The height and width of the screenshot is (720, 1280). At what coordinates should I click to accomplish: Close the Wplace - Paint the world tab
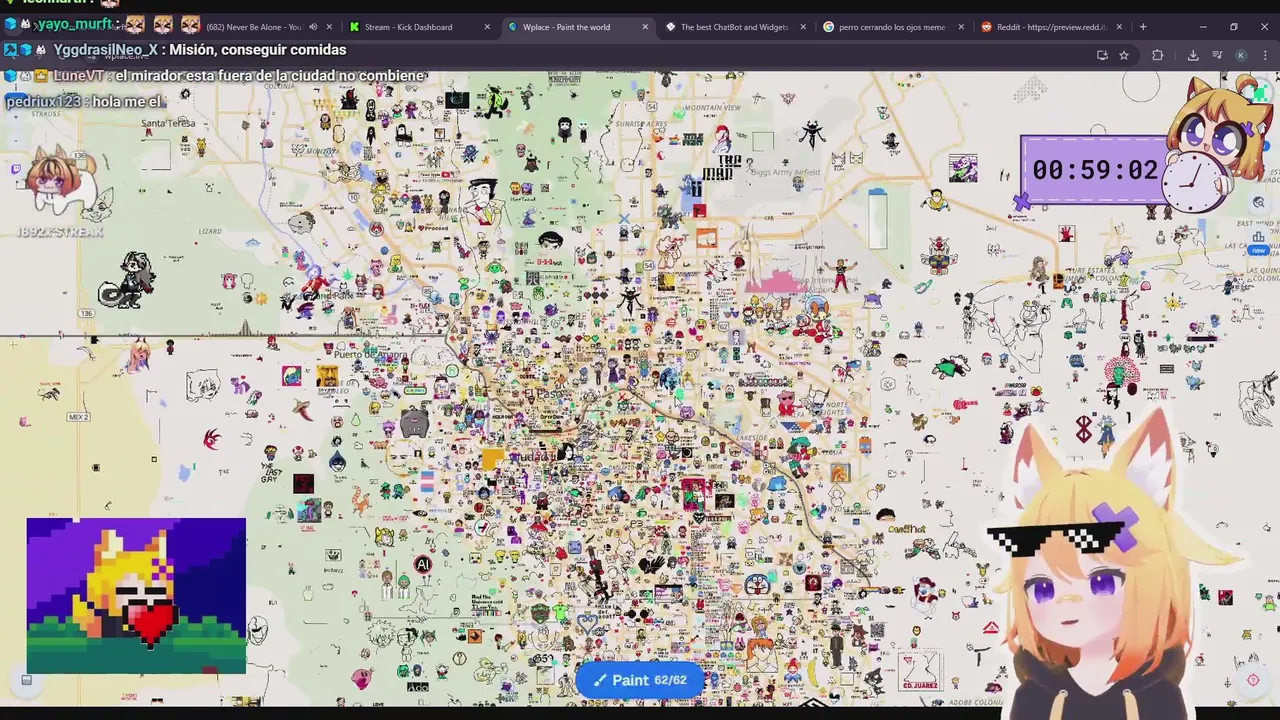click(645, 27)
